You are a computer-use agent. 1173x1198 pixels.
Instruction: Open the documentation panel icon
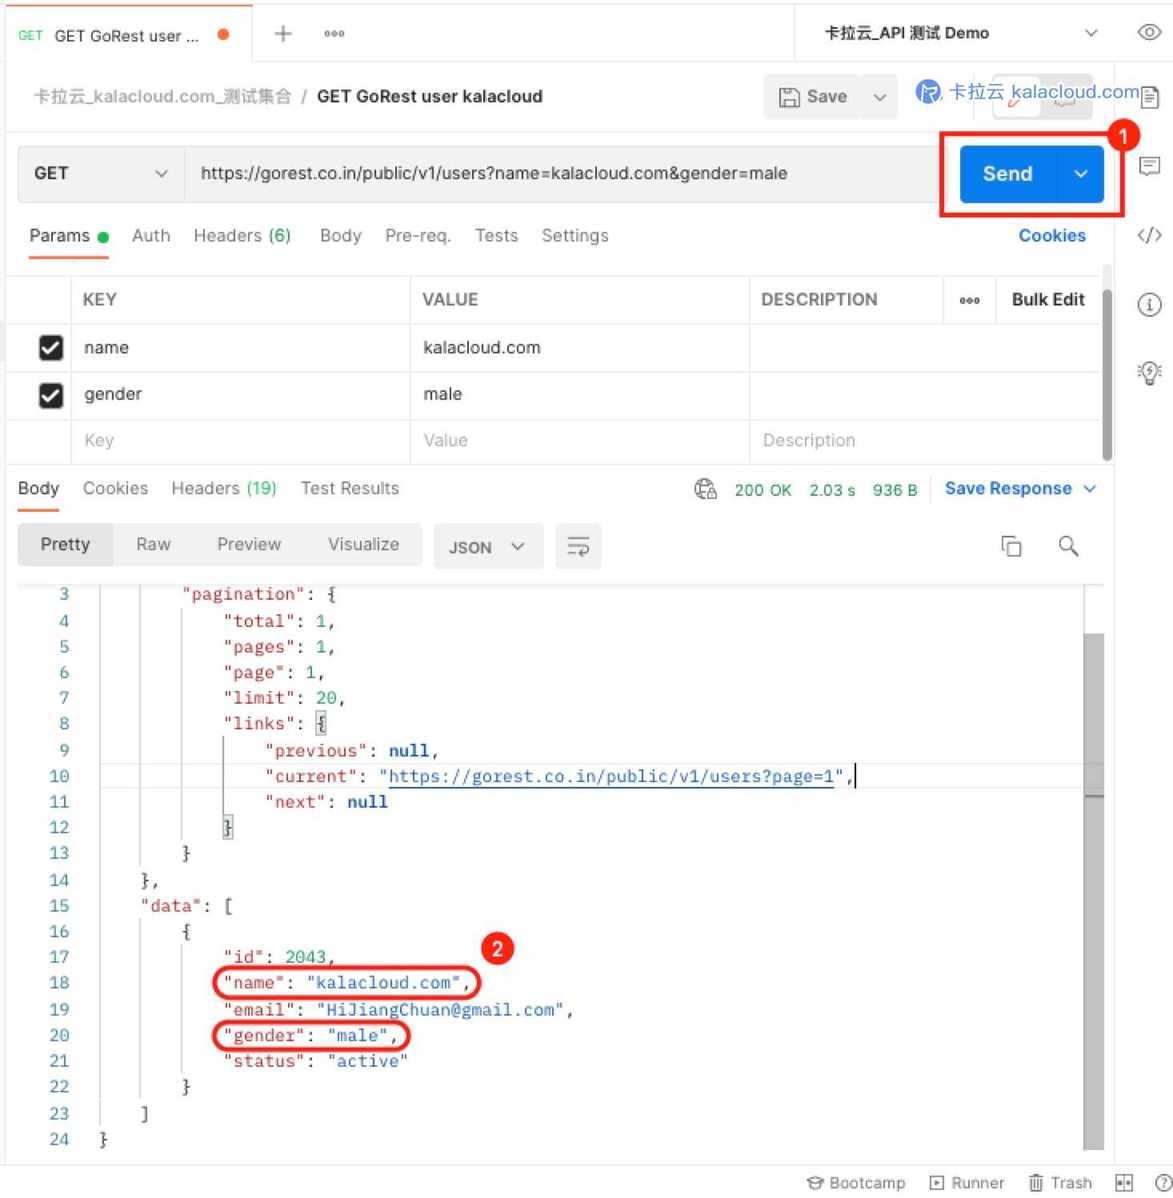tap(1149, 97)
